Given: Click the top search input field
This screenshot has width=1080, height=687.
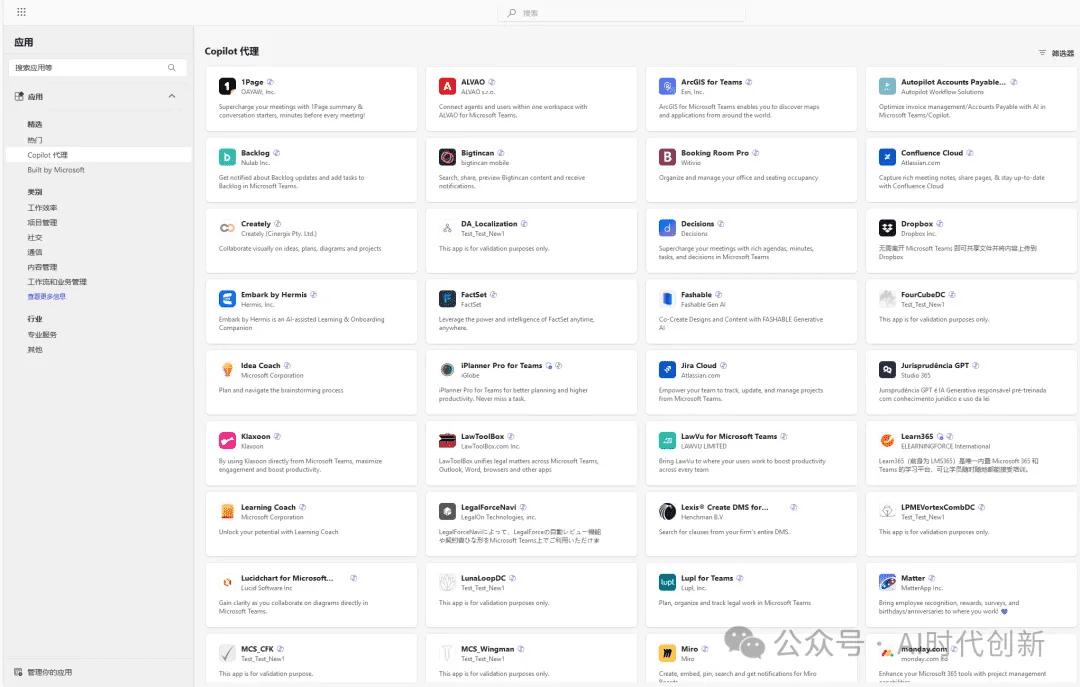Looking at the screenshot, I should point(621,12).
